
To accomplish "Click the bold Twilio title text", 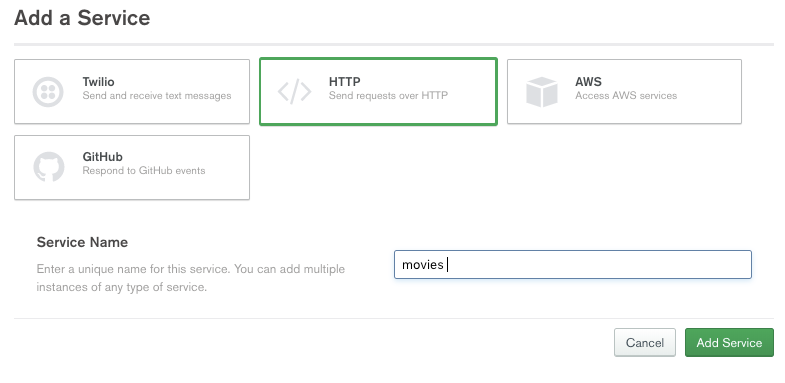I will 98,82.
